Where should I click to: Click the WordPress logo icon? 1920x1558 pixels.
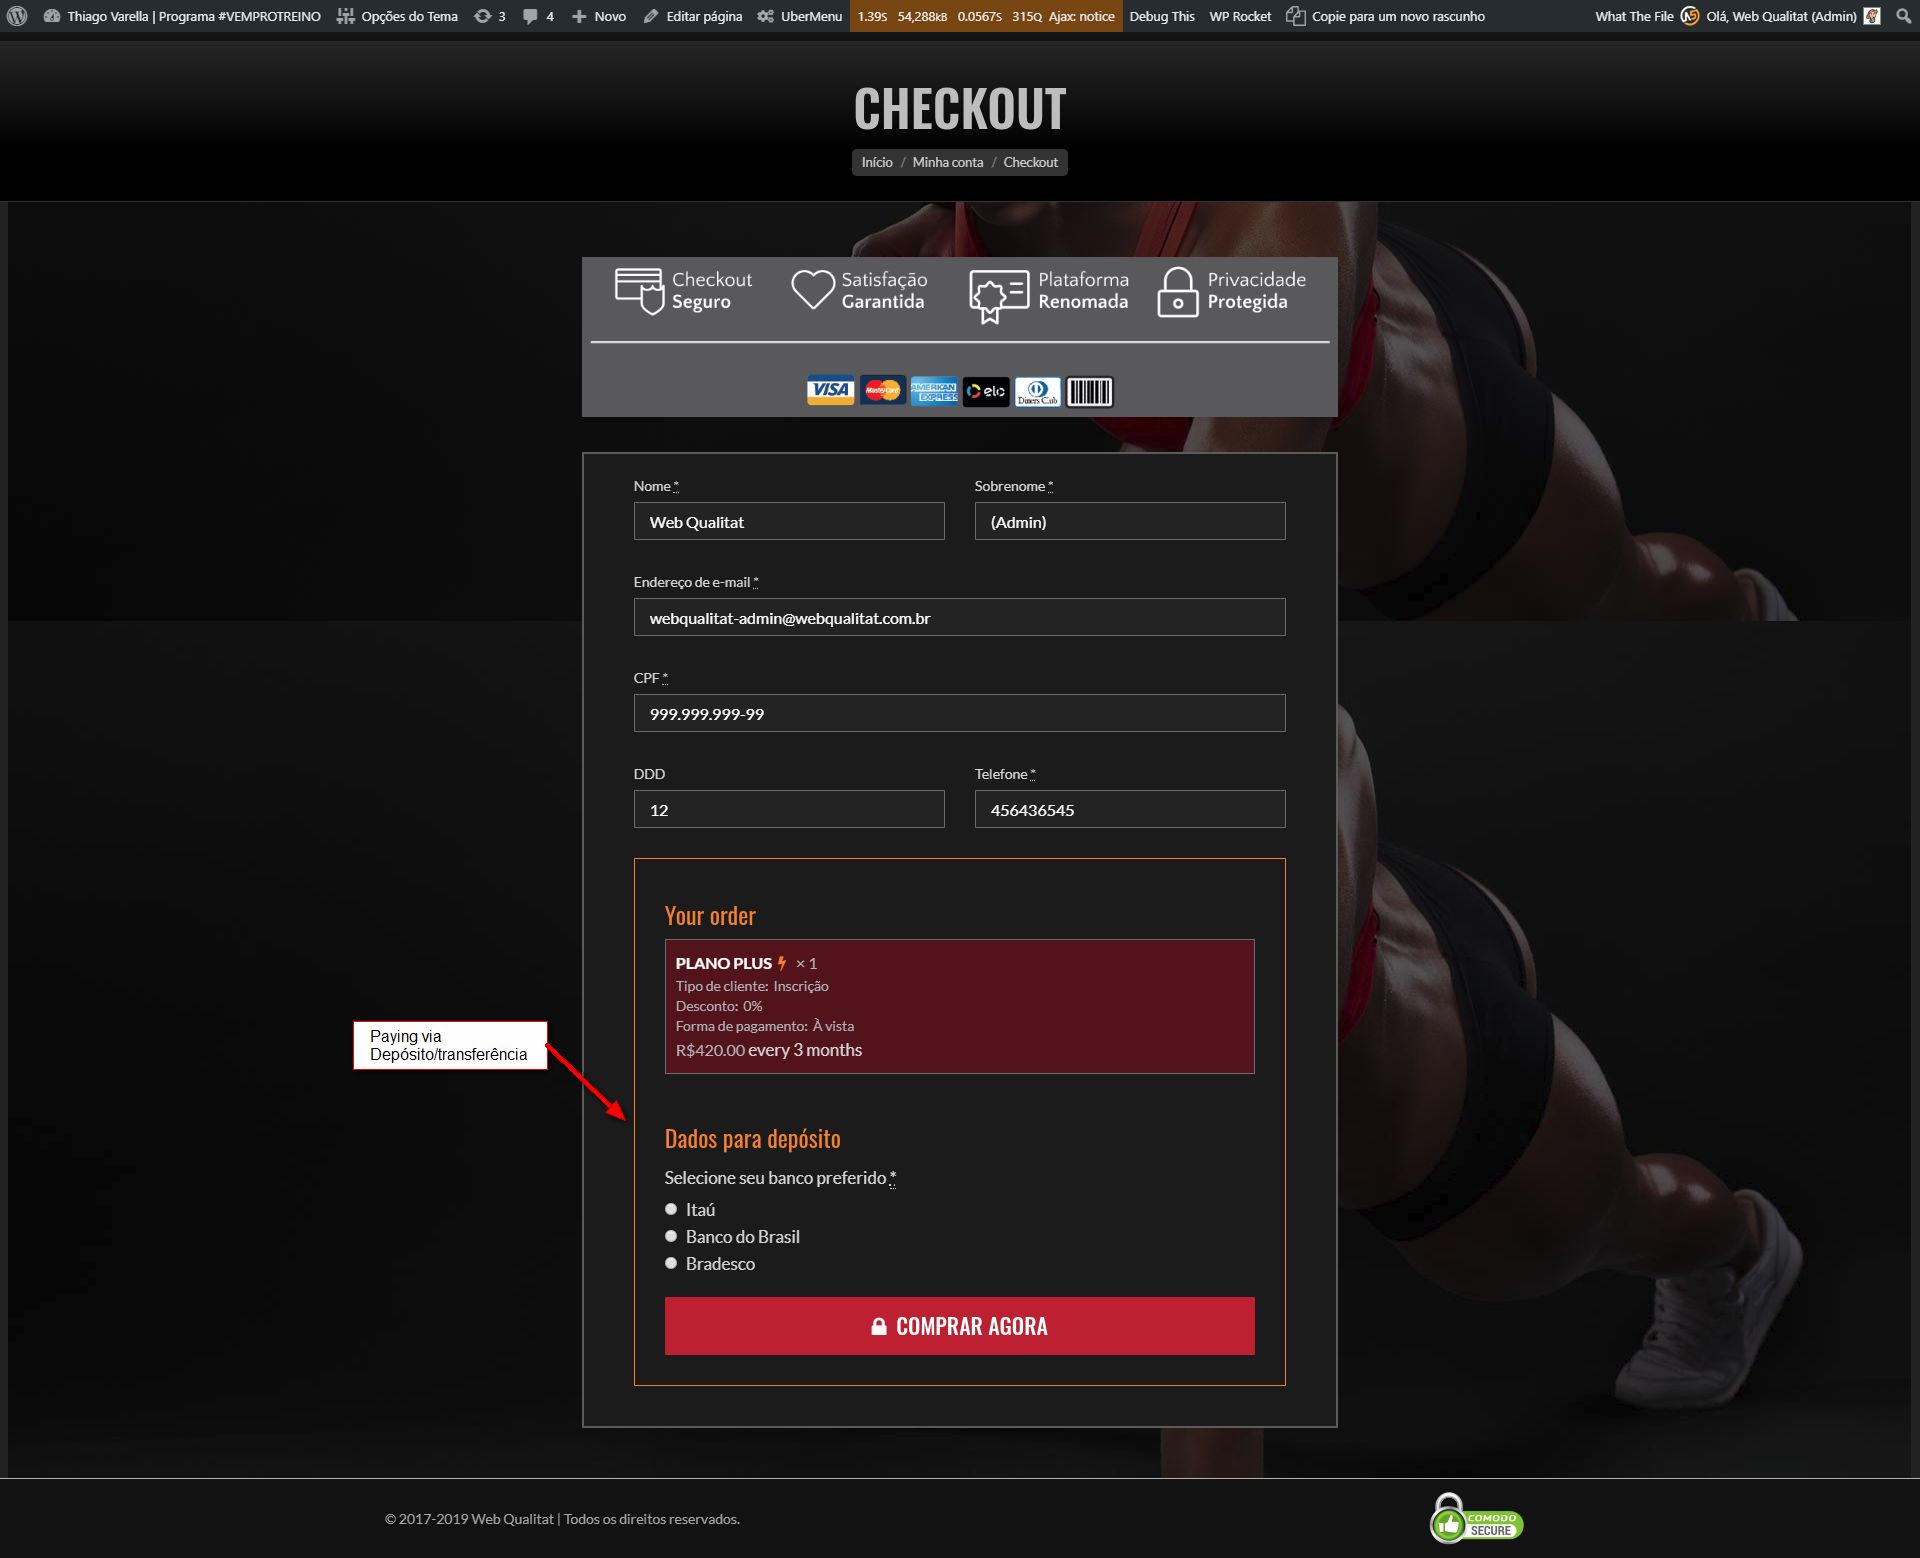pyautogui.click(x=17, y=16)
